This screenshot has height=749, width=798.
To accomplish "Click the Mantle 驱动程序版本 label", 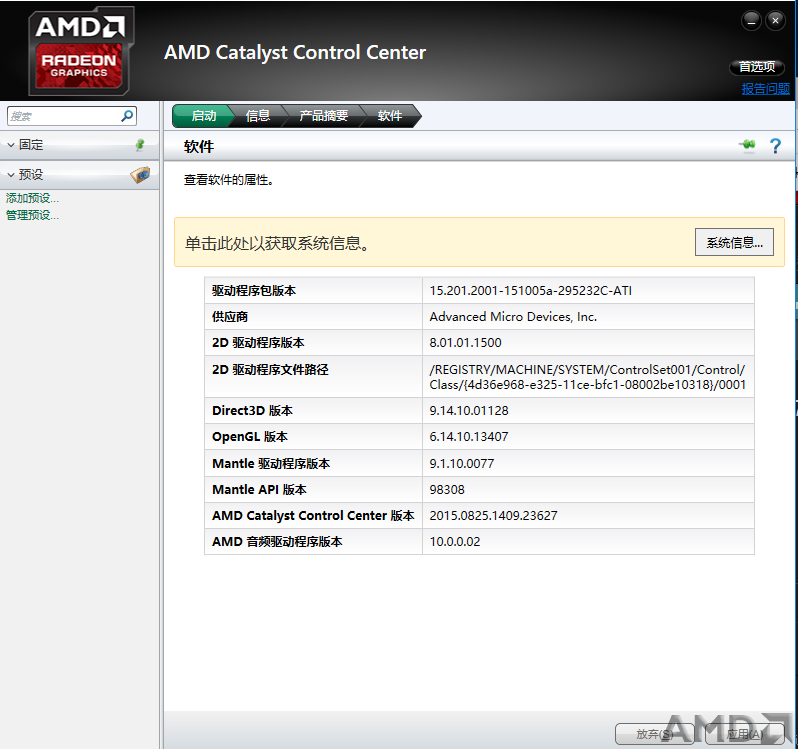I will 271,464.
